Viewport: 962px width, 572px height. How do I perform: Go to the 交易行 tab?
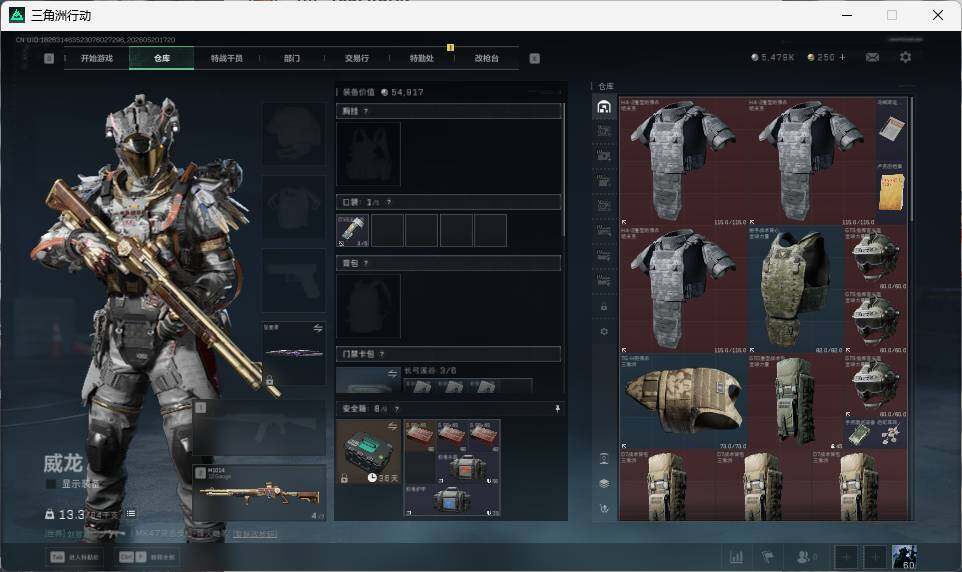click(x=357, y=58)
